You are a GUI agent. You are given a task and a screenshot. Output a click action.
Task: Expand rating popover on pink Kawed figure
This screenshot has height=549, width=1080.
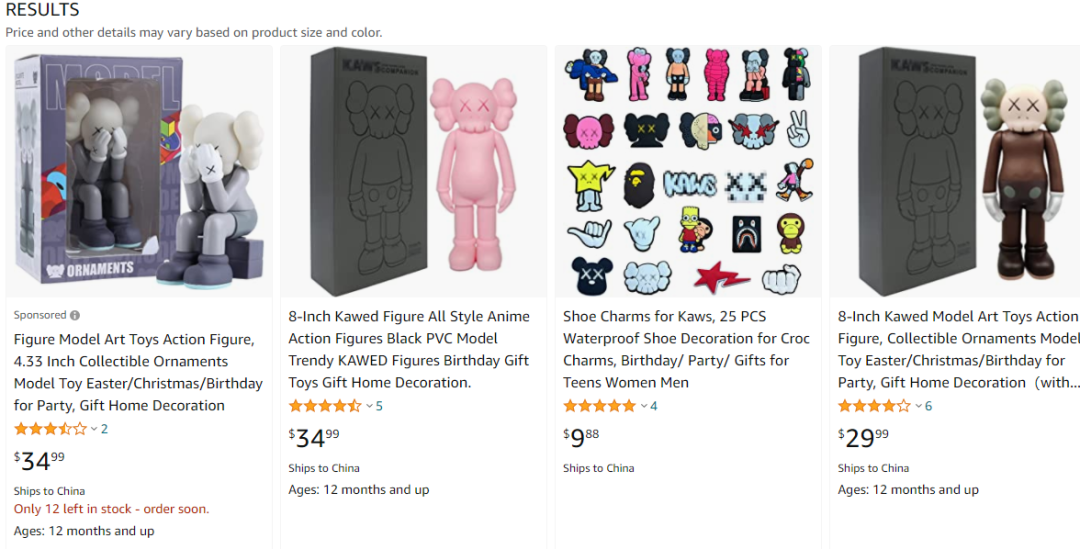tap(369, 406)
